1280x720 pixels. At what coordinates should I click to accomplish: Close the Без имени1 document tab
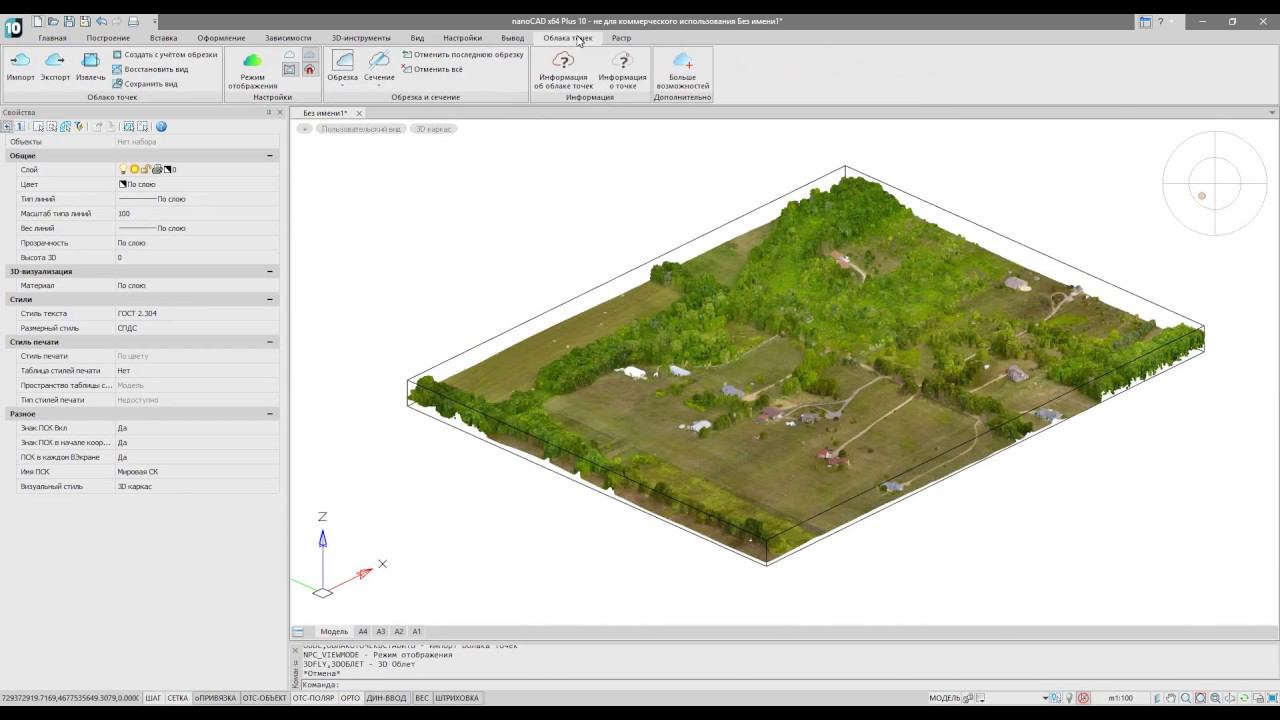[358, 113]
